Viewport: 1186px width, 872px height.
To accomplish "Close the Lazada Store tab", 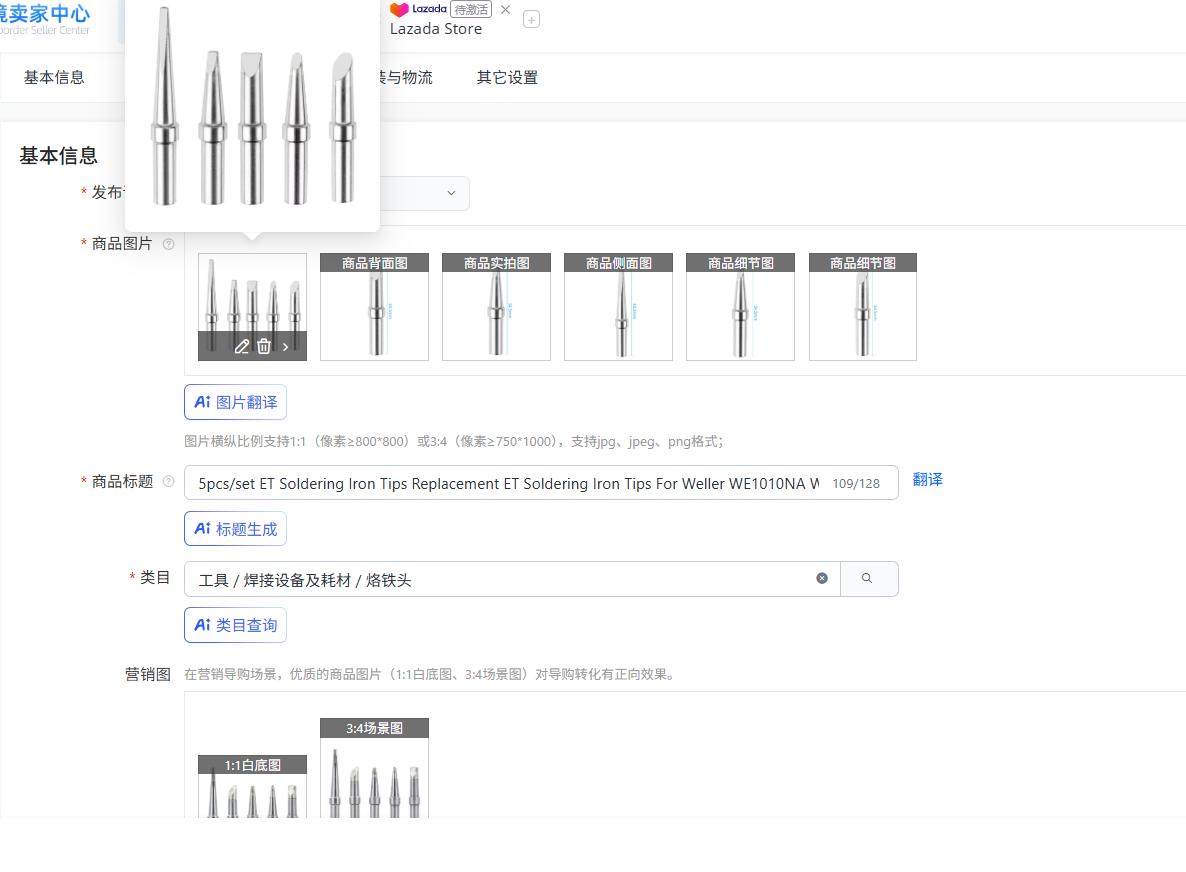I will [506, 10].
